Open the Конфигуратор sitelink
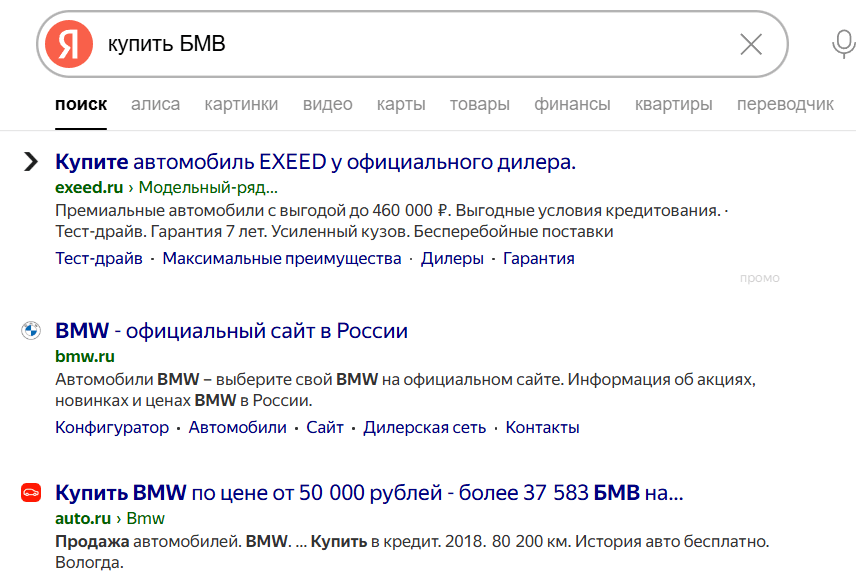 point(112,427)
